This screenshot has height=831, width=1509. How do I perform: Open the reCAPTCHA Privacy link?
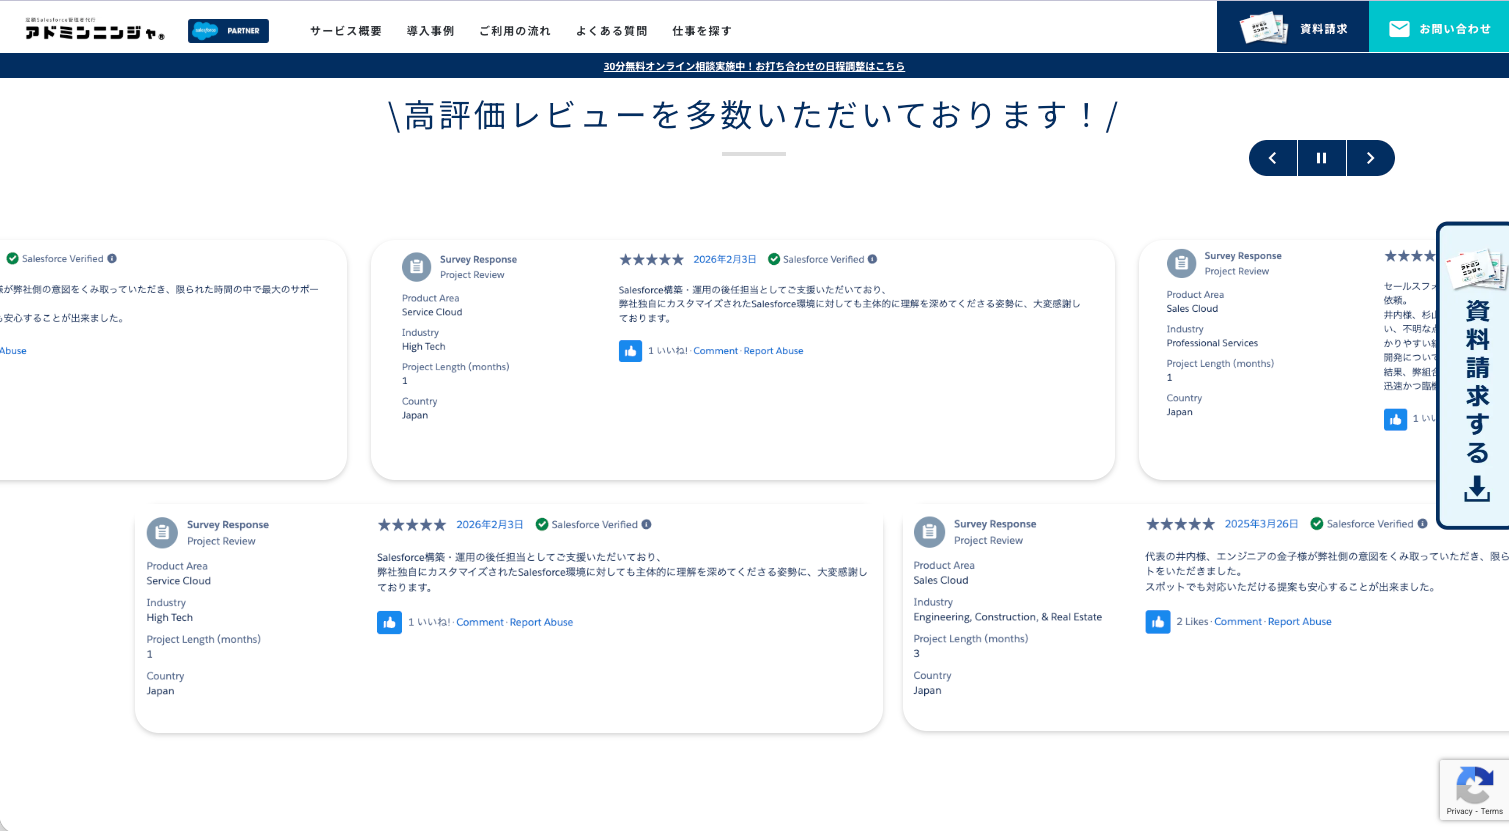point(1459,811)
